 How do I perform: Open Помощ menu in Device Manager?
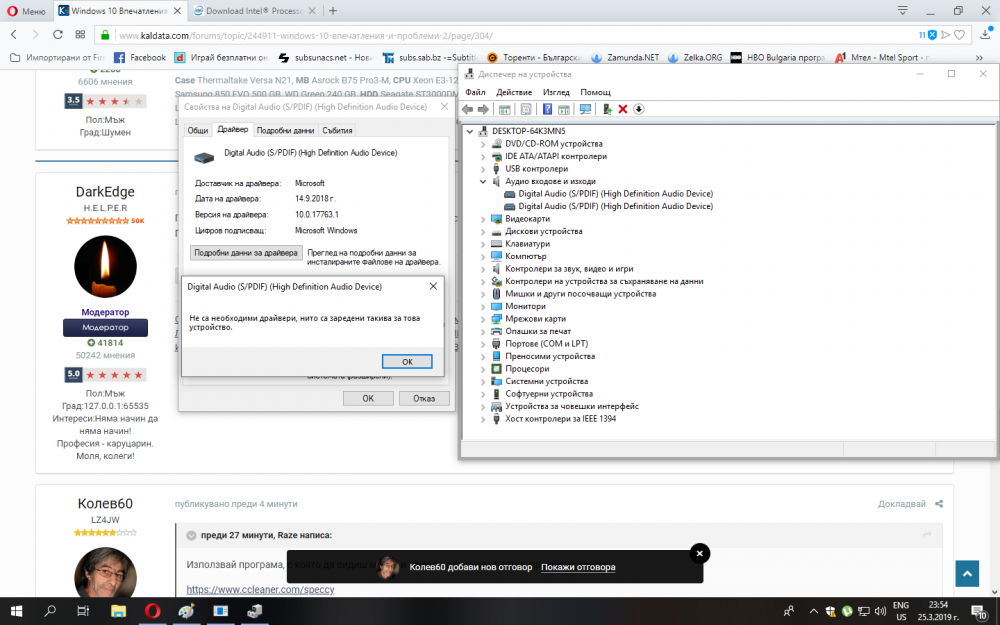[596, 92]
